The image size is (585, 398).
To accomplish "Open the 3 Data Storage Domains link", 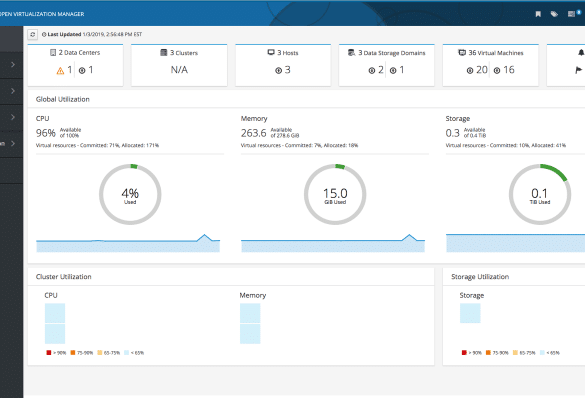I will pyautogui.click(x=392, y=53).
